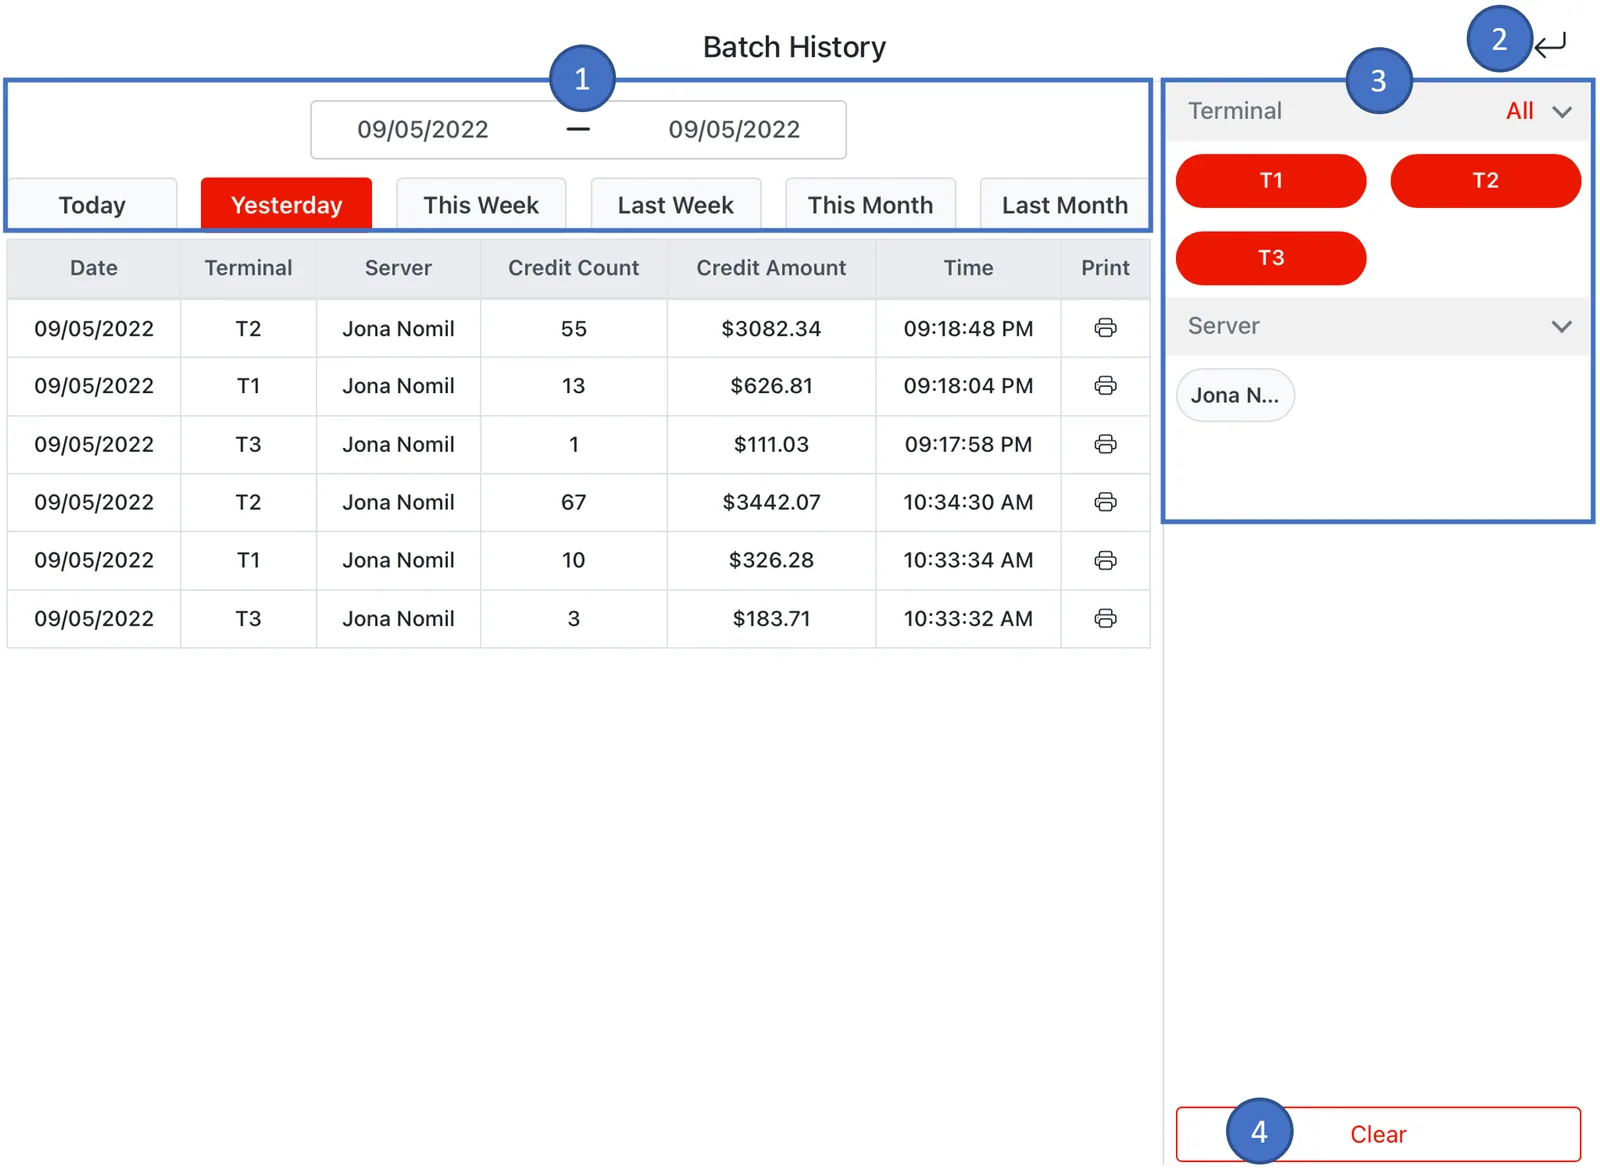Switch to the Today range
The image size is (1600, 1170).
tap(92, 204)
